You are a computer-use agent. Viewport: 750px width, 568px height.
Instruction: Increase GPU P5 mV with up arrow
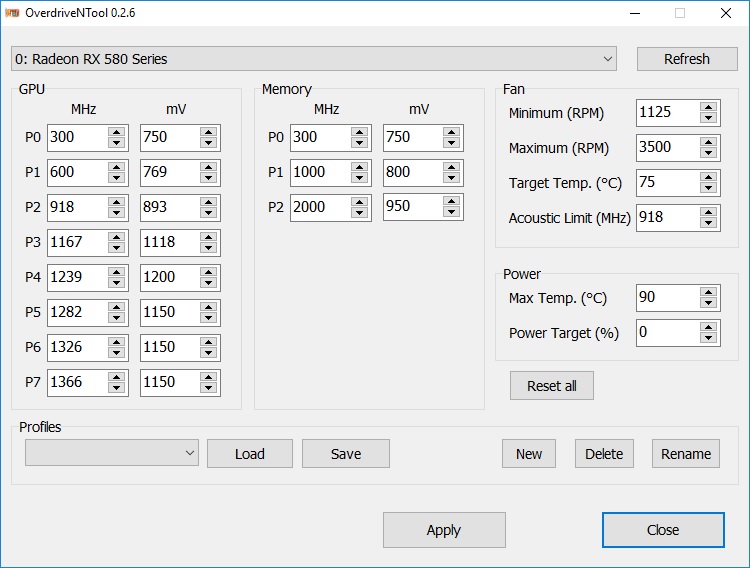coord(209,307)
